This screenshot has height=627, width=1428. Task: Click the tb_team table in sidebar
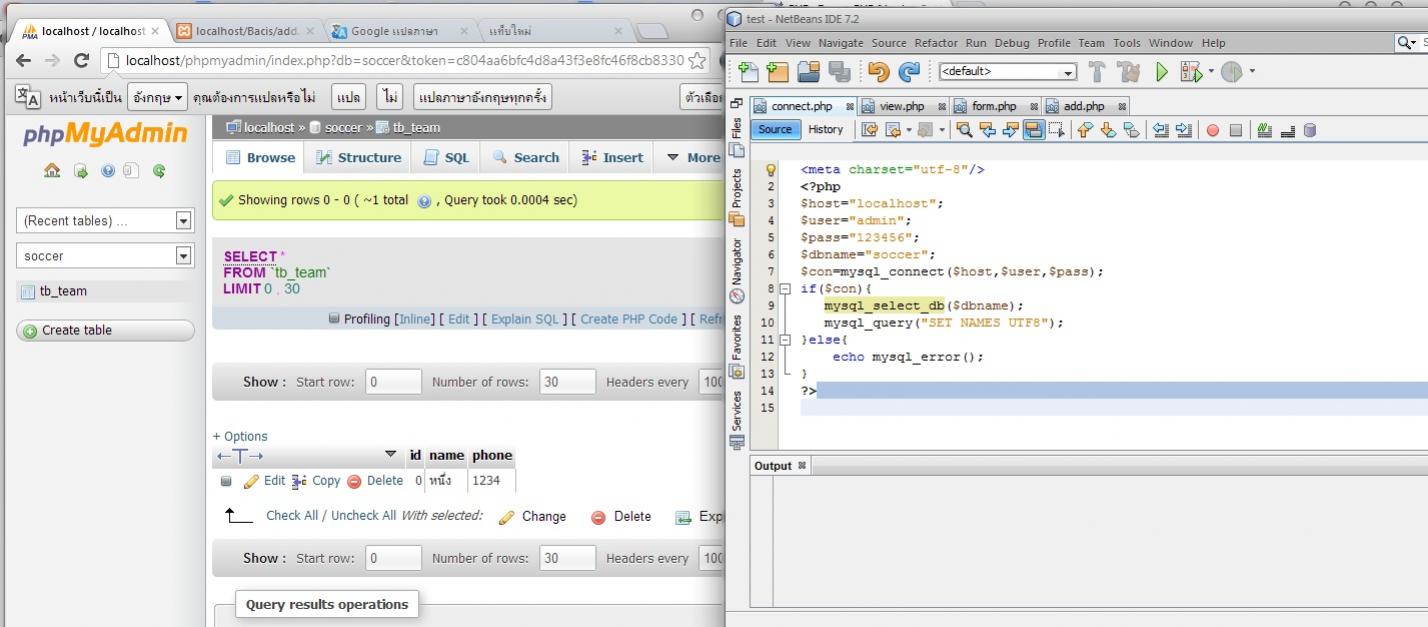click(x=63, y=291)
